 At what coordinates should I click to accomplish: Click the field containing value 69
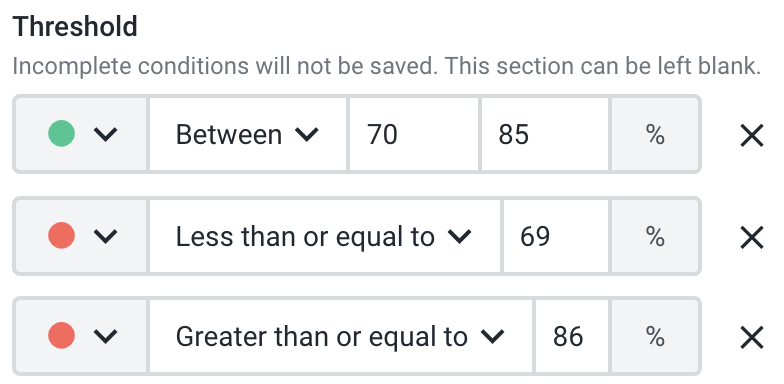[x=556, y=236]
